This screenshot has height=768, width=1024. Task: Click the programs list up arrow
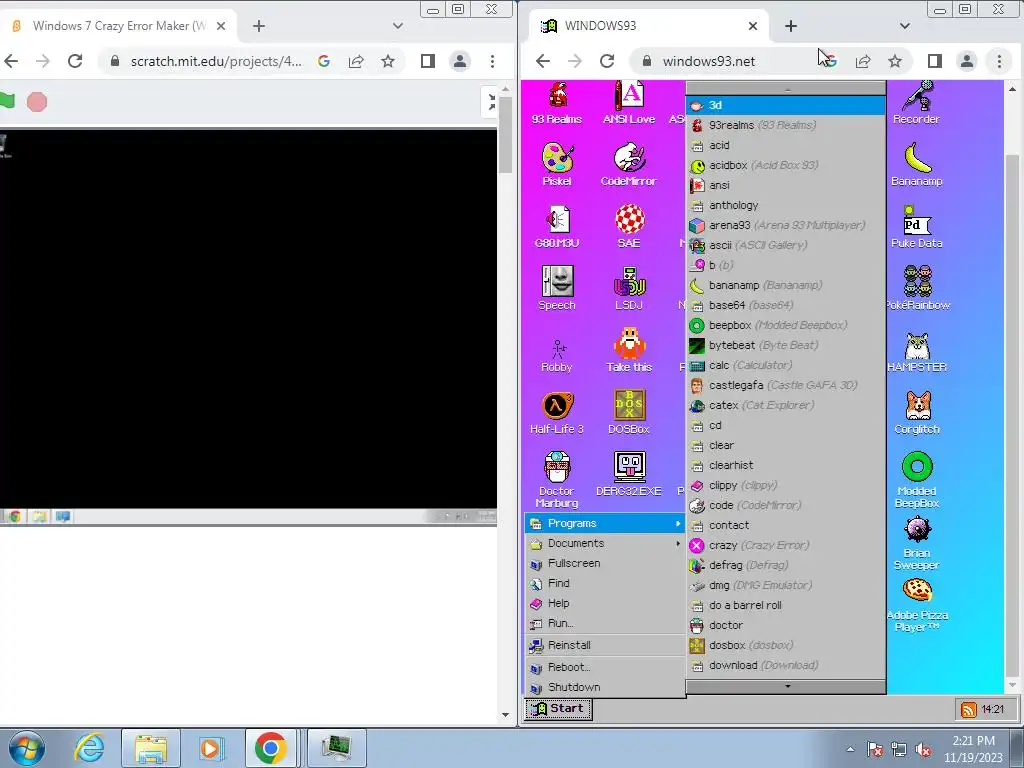tap(786, 89)
